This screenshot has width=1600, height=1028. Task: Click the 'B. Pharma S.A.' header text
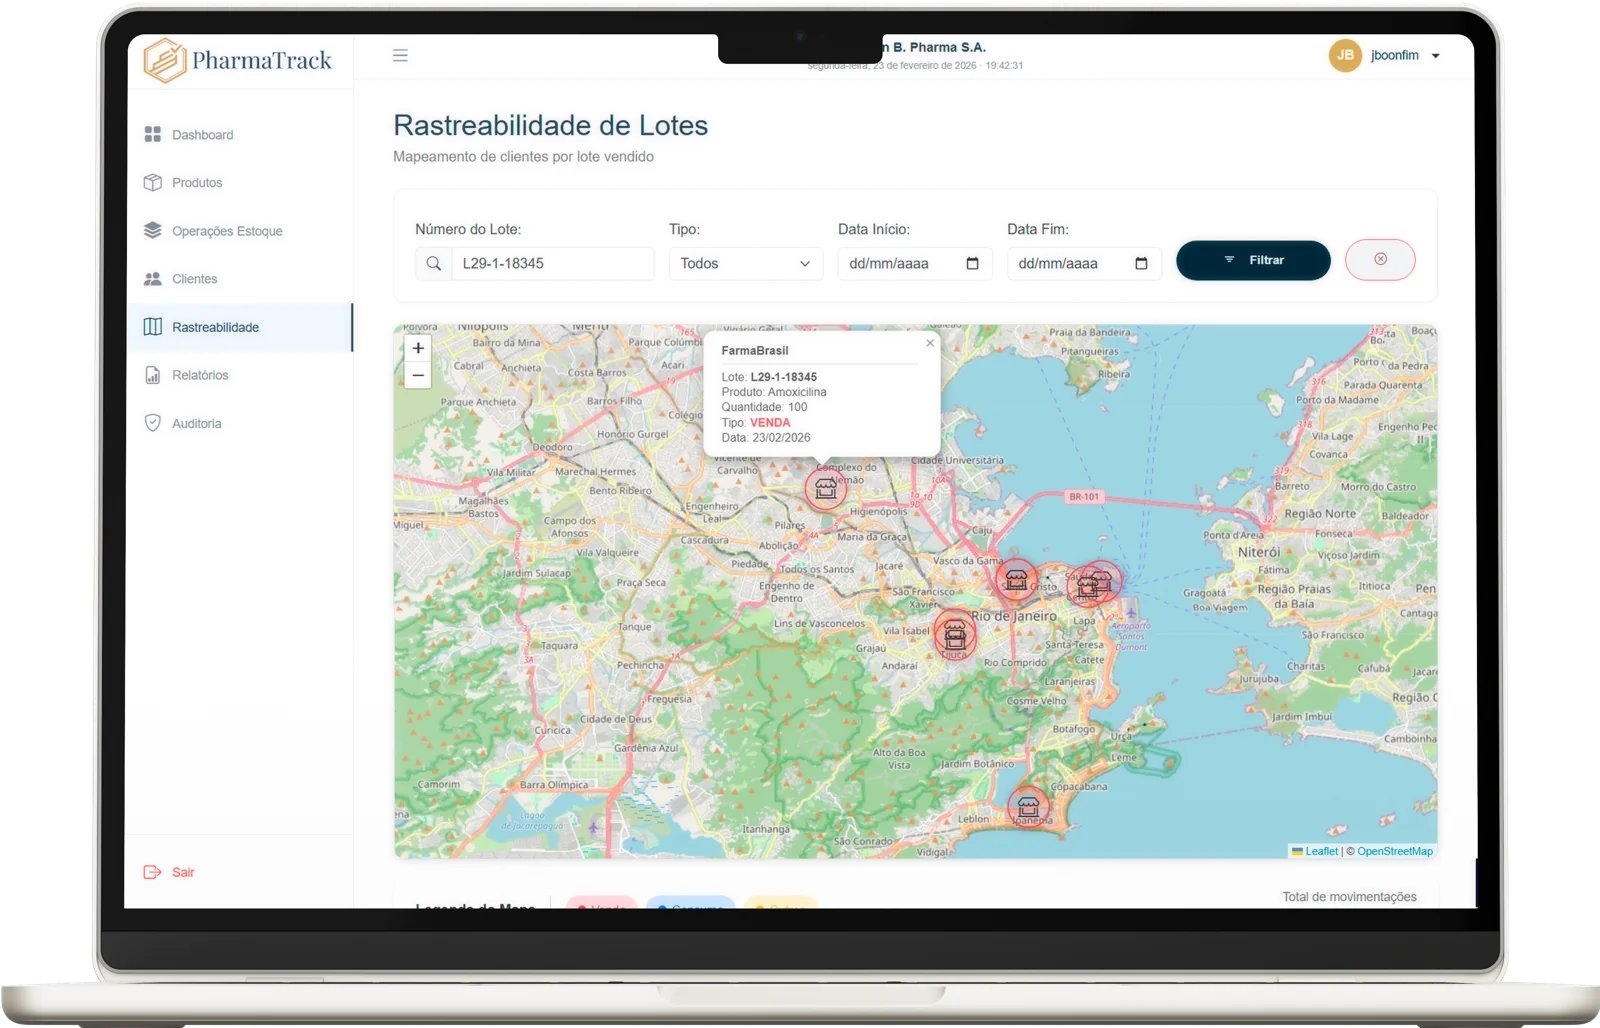(x=939, y=47)
